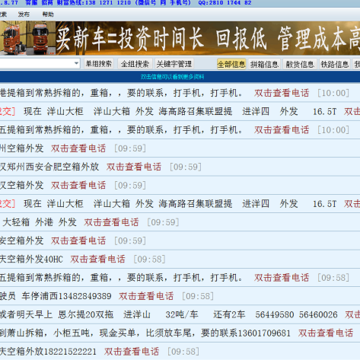Select the 郑州西安合肥空箱外放 message text
This screenshot has height=360, width=360.
[x=50, y=167]
